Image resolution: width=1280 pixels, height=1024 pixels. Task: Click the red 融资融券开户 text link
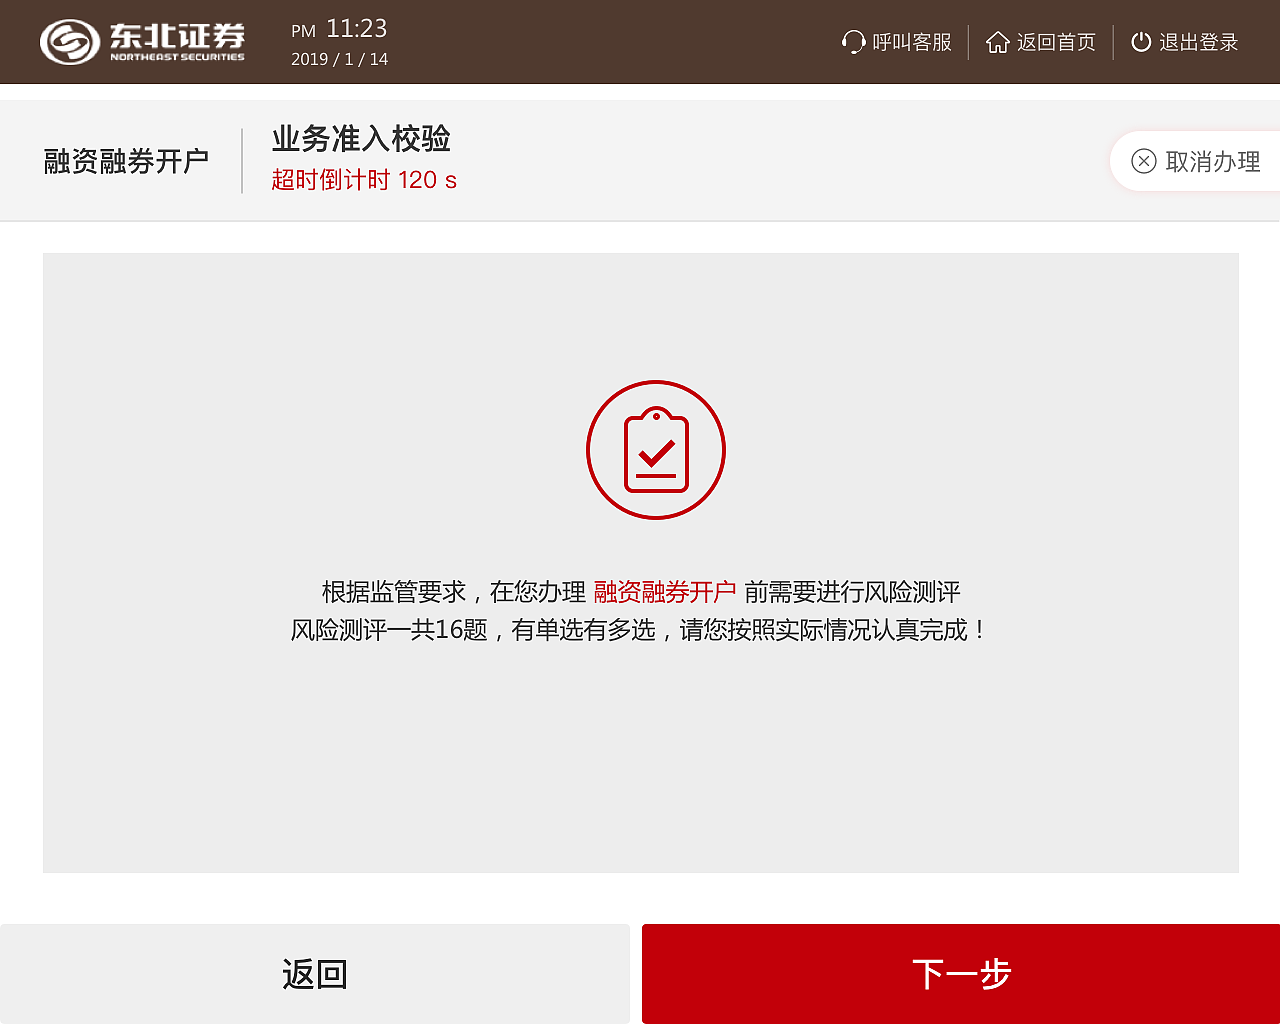(x=662, y=591)
